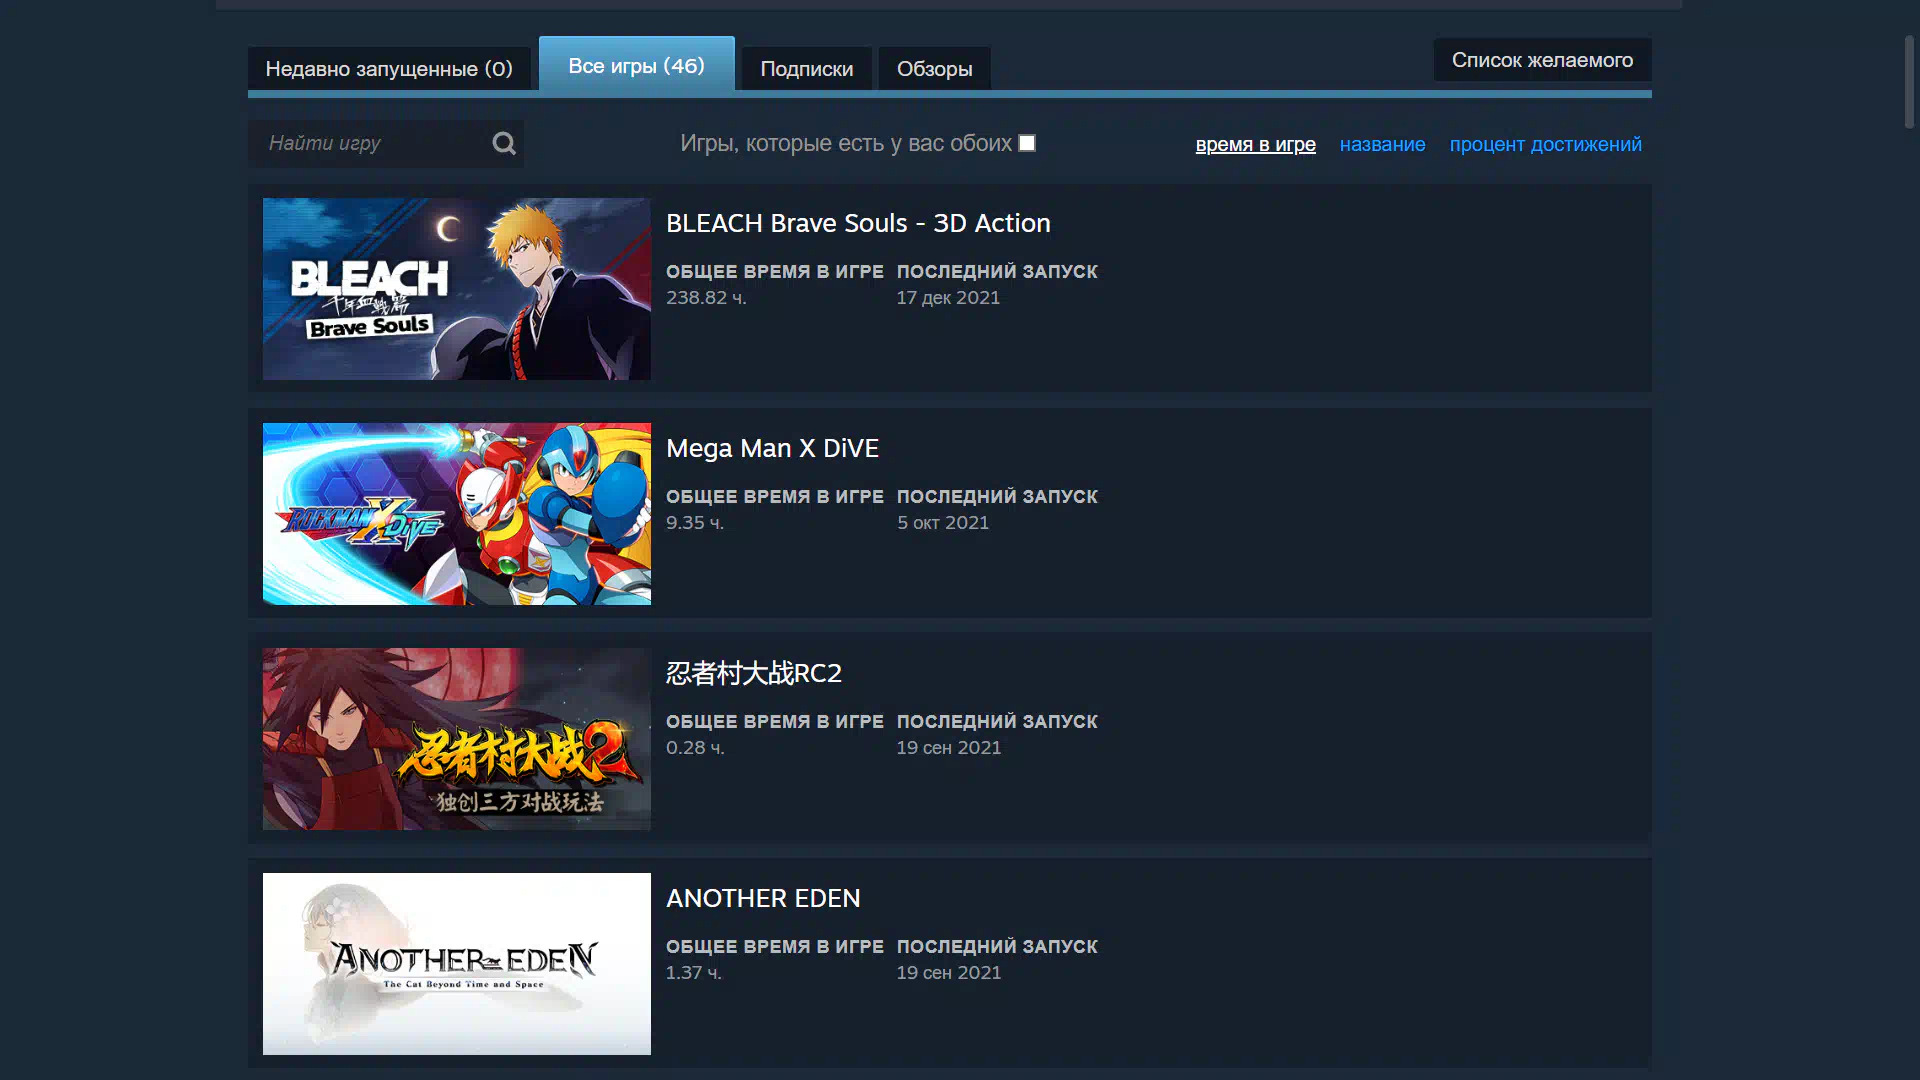Click 19 сен 2021 under ANOTHER EDEN
The width and height of the screenshot is (1920, 1080).
click(x=948, y=973)
